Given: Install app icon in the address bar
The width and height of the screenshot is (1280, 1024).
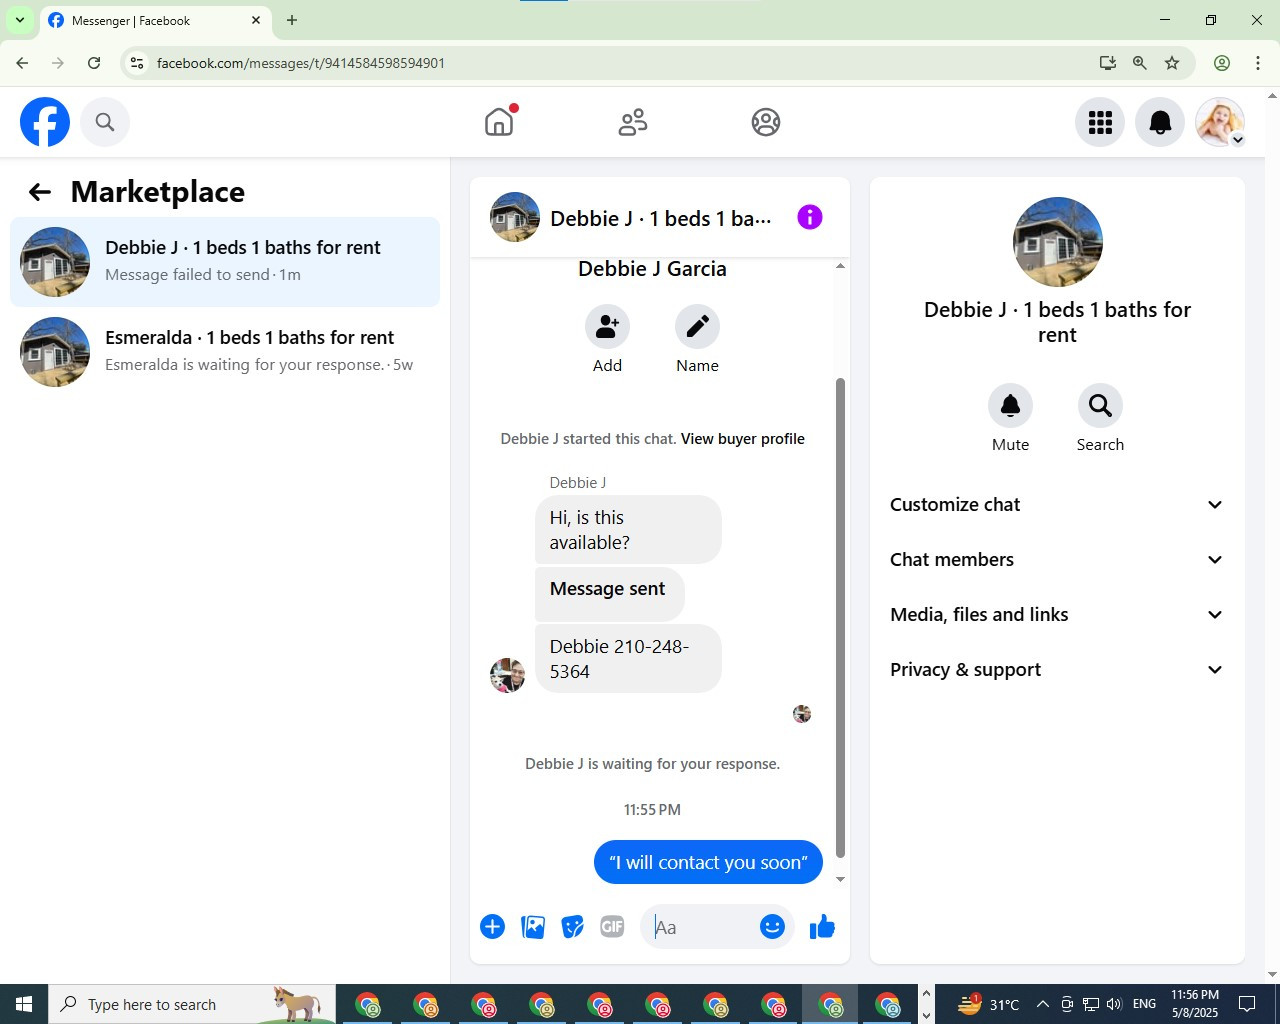Looking at the screenshot, I should coord(1108,63).
